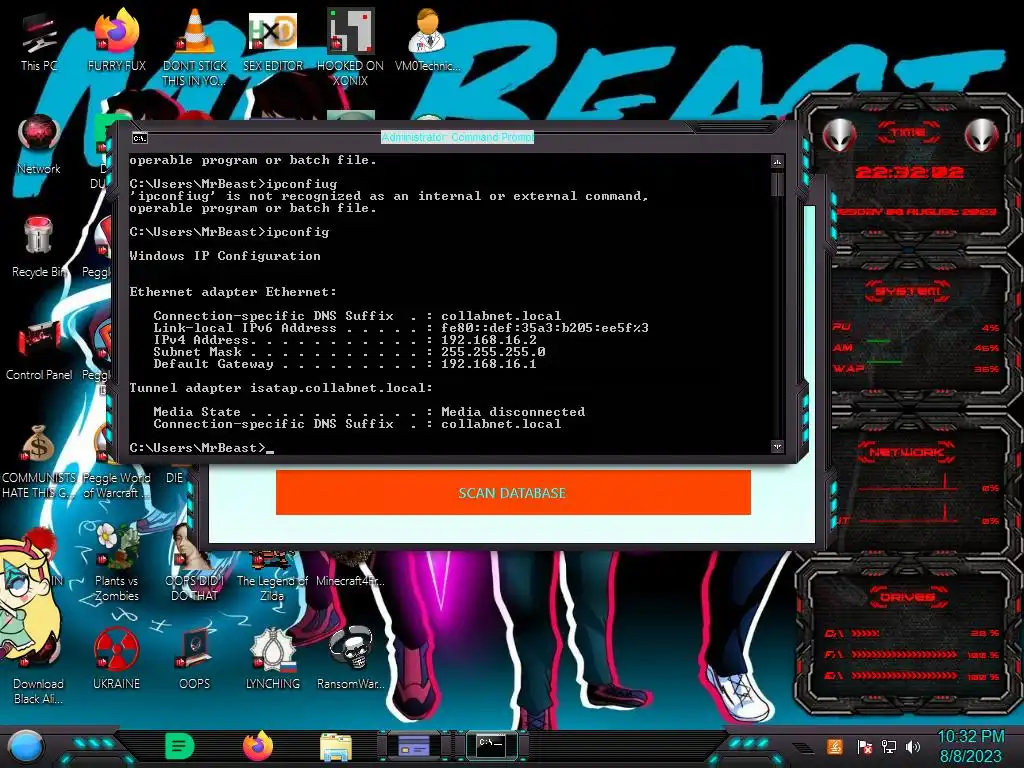Open OOPS DID I DO THAT icon
Screen dimensions: 1024x768
coord(195,563)
